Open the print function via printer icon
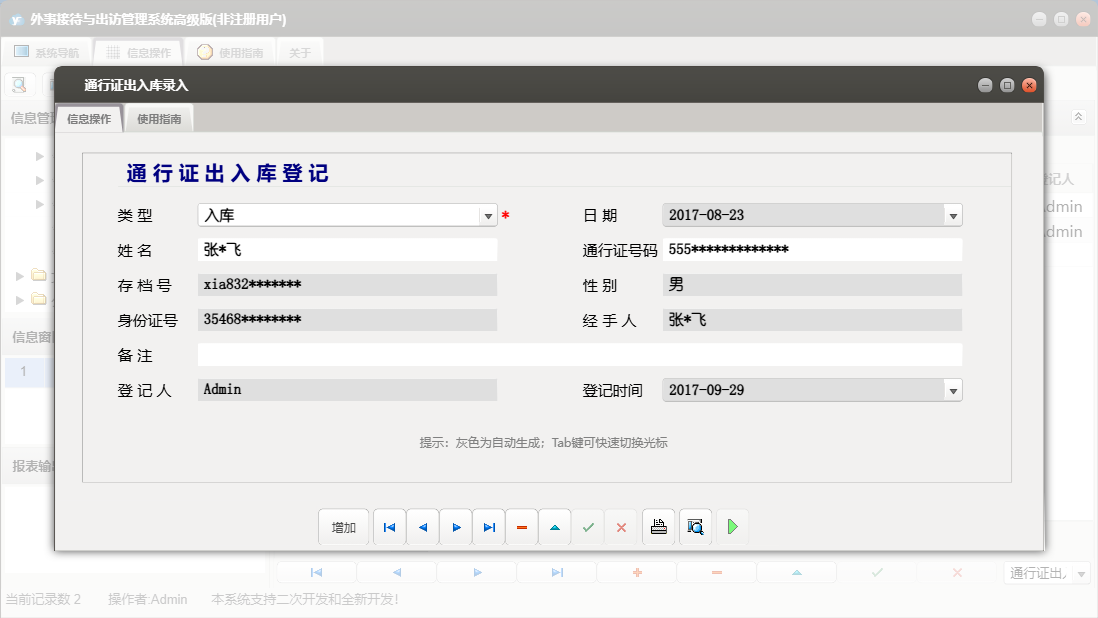 coord(658,527)
